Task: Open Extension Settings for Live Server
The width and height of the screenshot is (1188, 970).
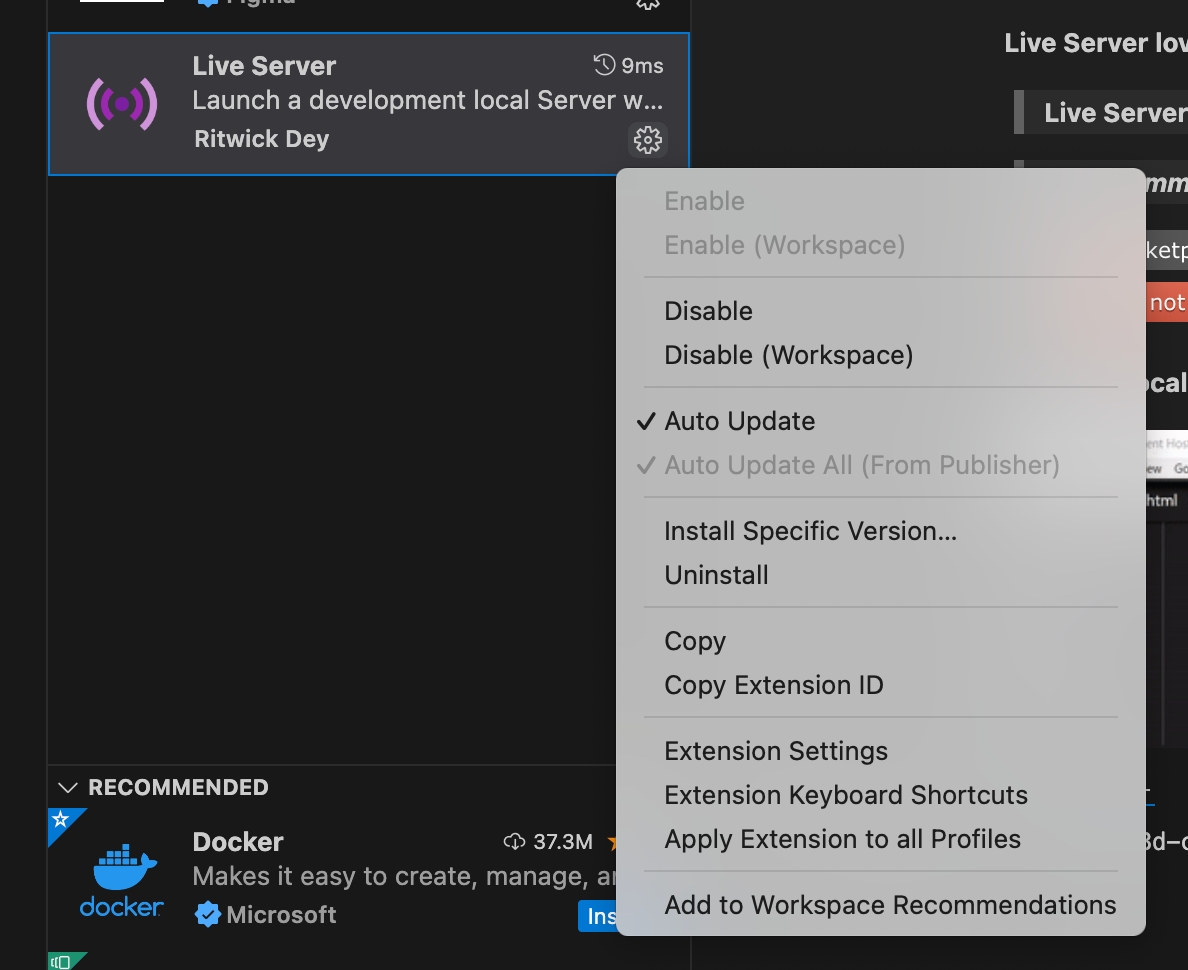Action: coord(776,751)
